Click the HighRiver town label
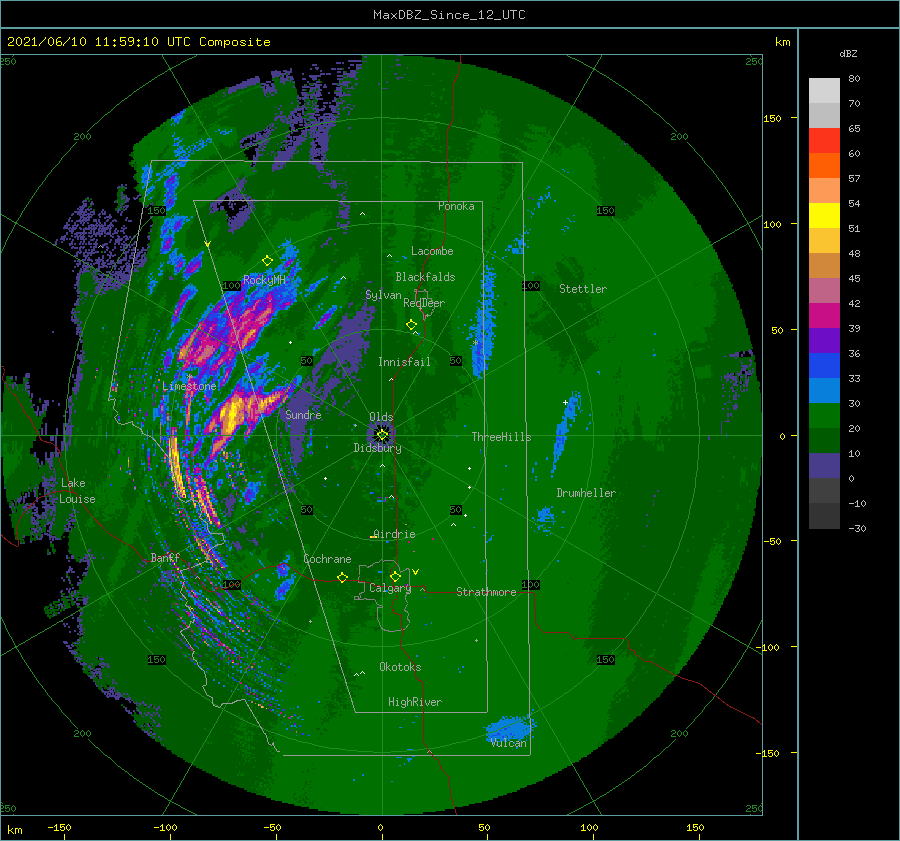900x841 pixels. (x=415, y=702)
